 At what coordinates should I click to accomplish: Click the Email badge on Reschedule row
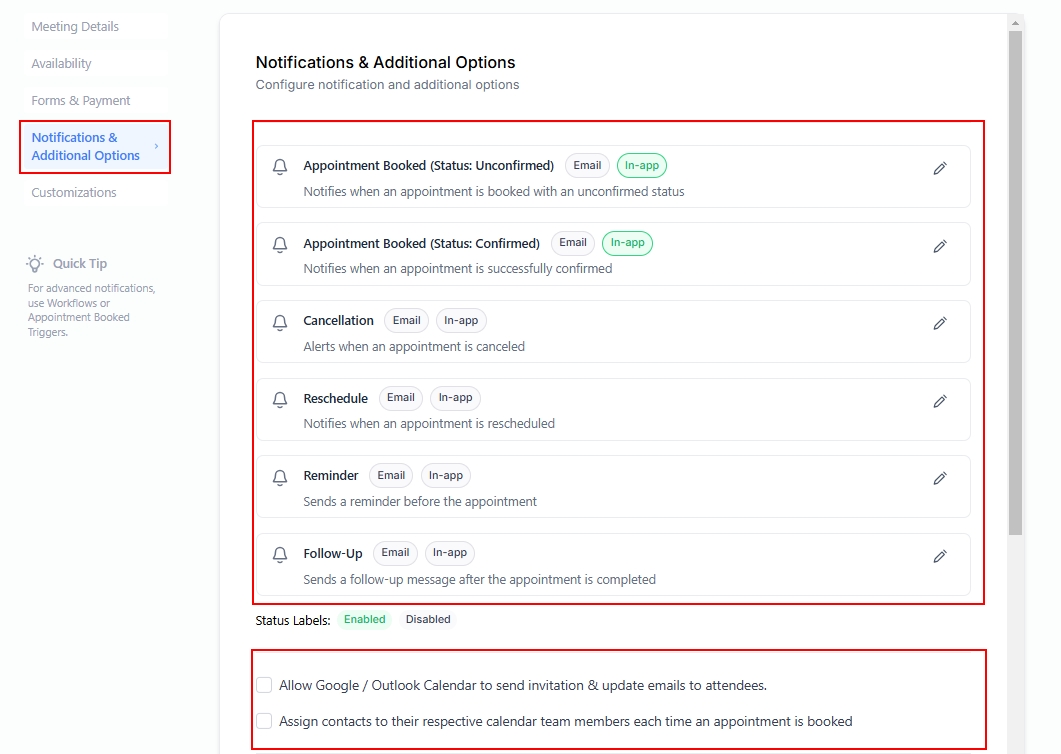(400, 398)
